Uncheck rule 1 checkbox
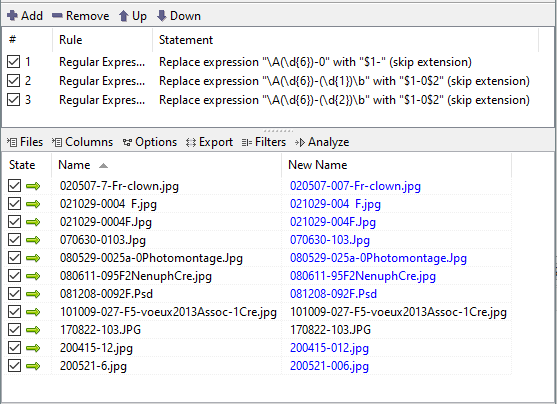The width and height of the screenshot is (557, 404). [x=13, y=62]
